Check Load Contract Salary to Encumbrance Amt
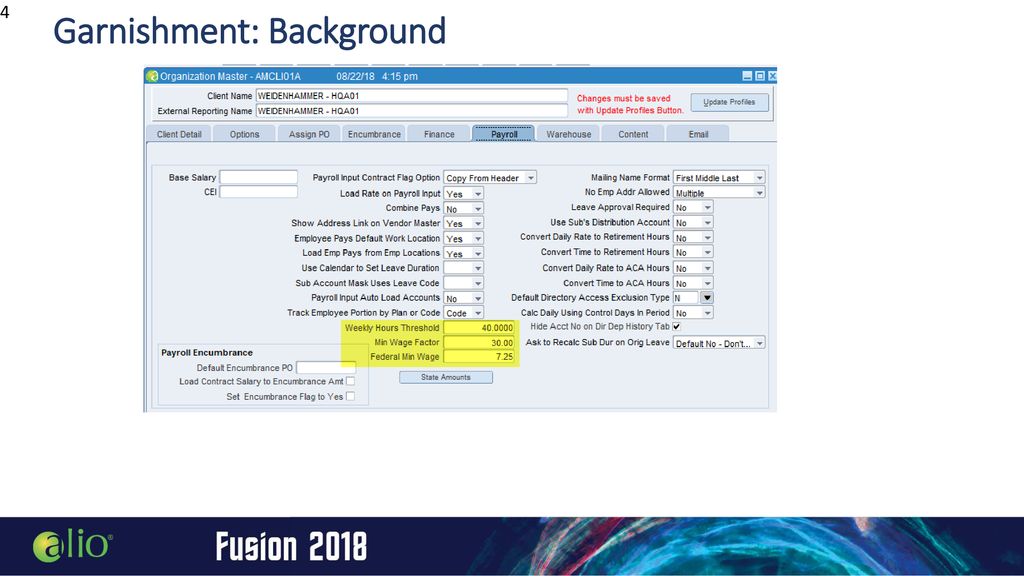Screen dimensions: 1024x576 (351, 381)
